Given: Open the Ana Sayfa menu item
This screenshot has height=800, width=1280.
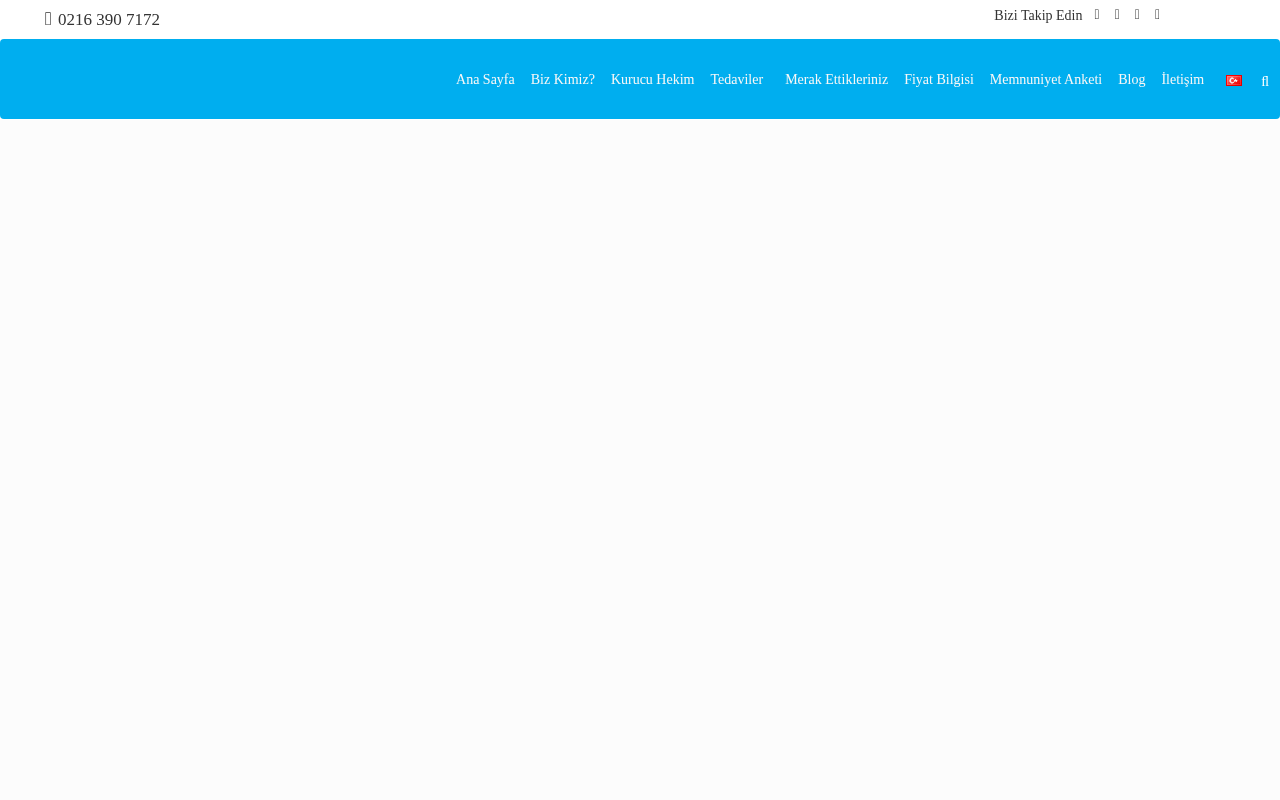Looking at the screenshot, I should coord(485,80).
